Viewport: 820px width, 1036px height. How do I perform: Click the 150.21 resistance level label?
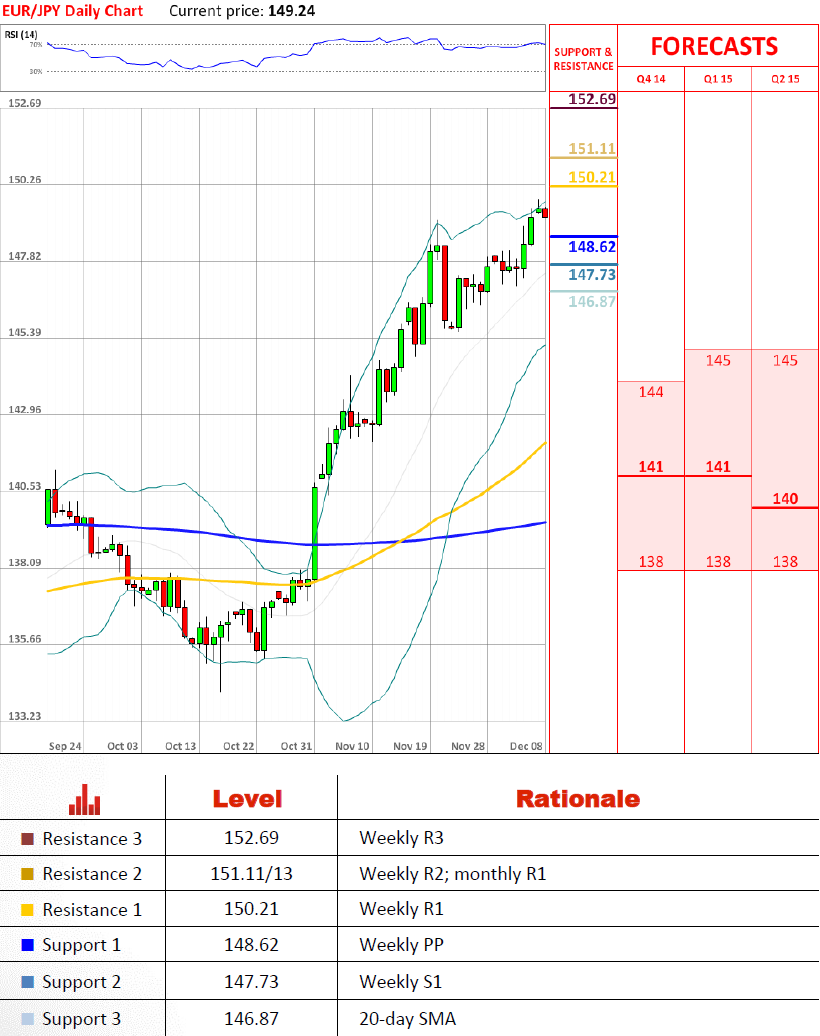tap(592, 177)
